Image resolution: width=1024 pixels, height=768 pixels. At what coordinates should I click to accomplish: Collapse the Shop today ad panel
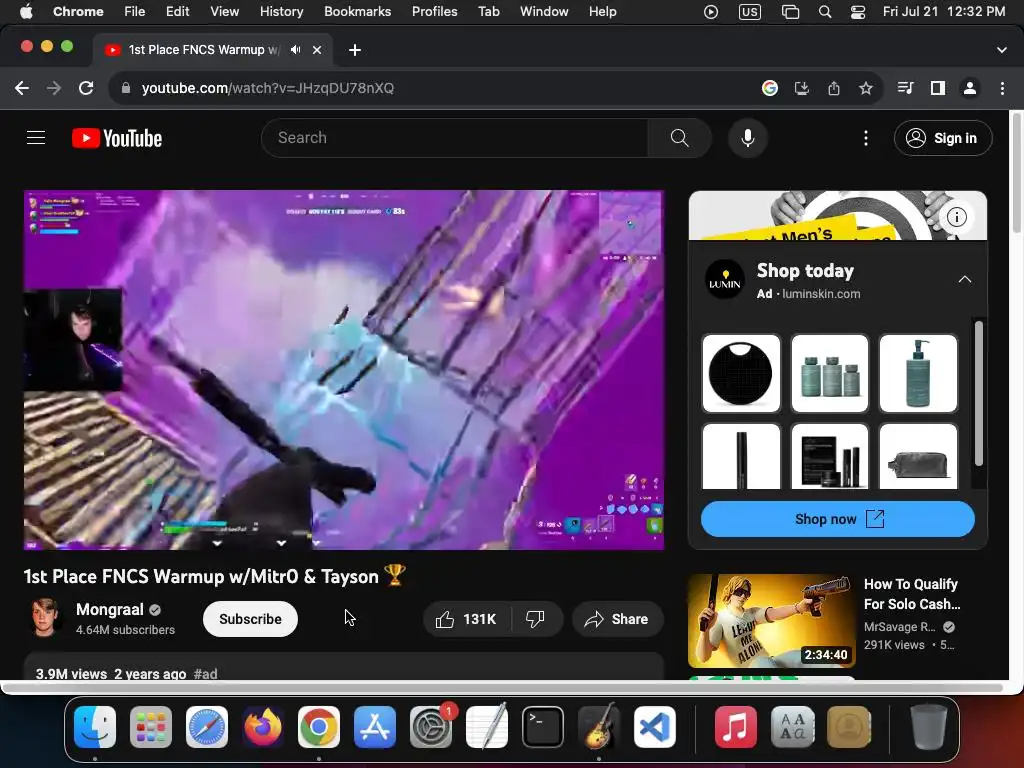tap(965, 280)
